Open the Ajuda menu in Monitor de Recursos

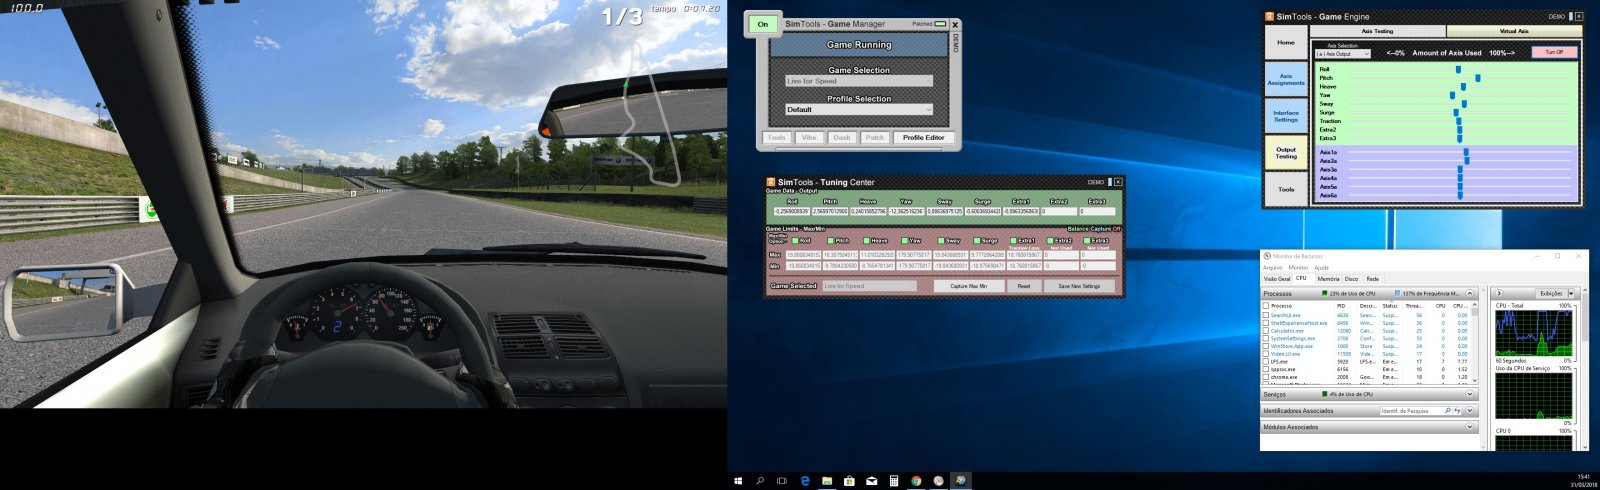pyautogui.click(x=1321, y=268)
